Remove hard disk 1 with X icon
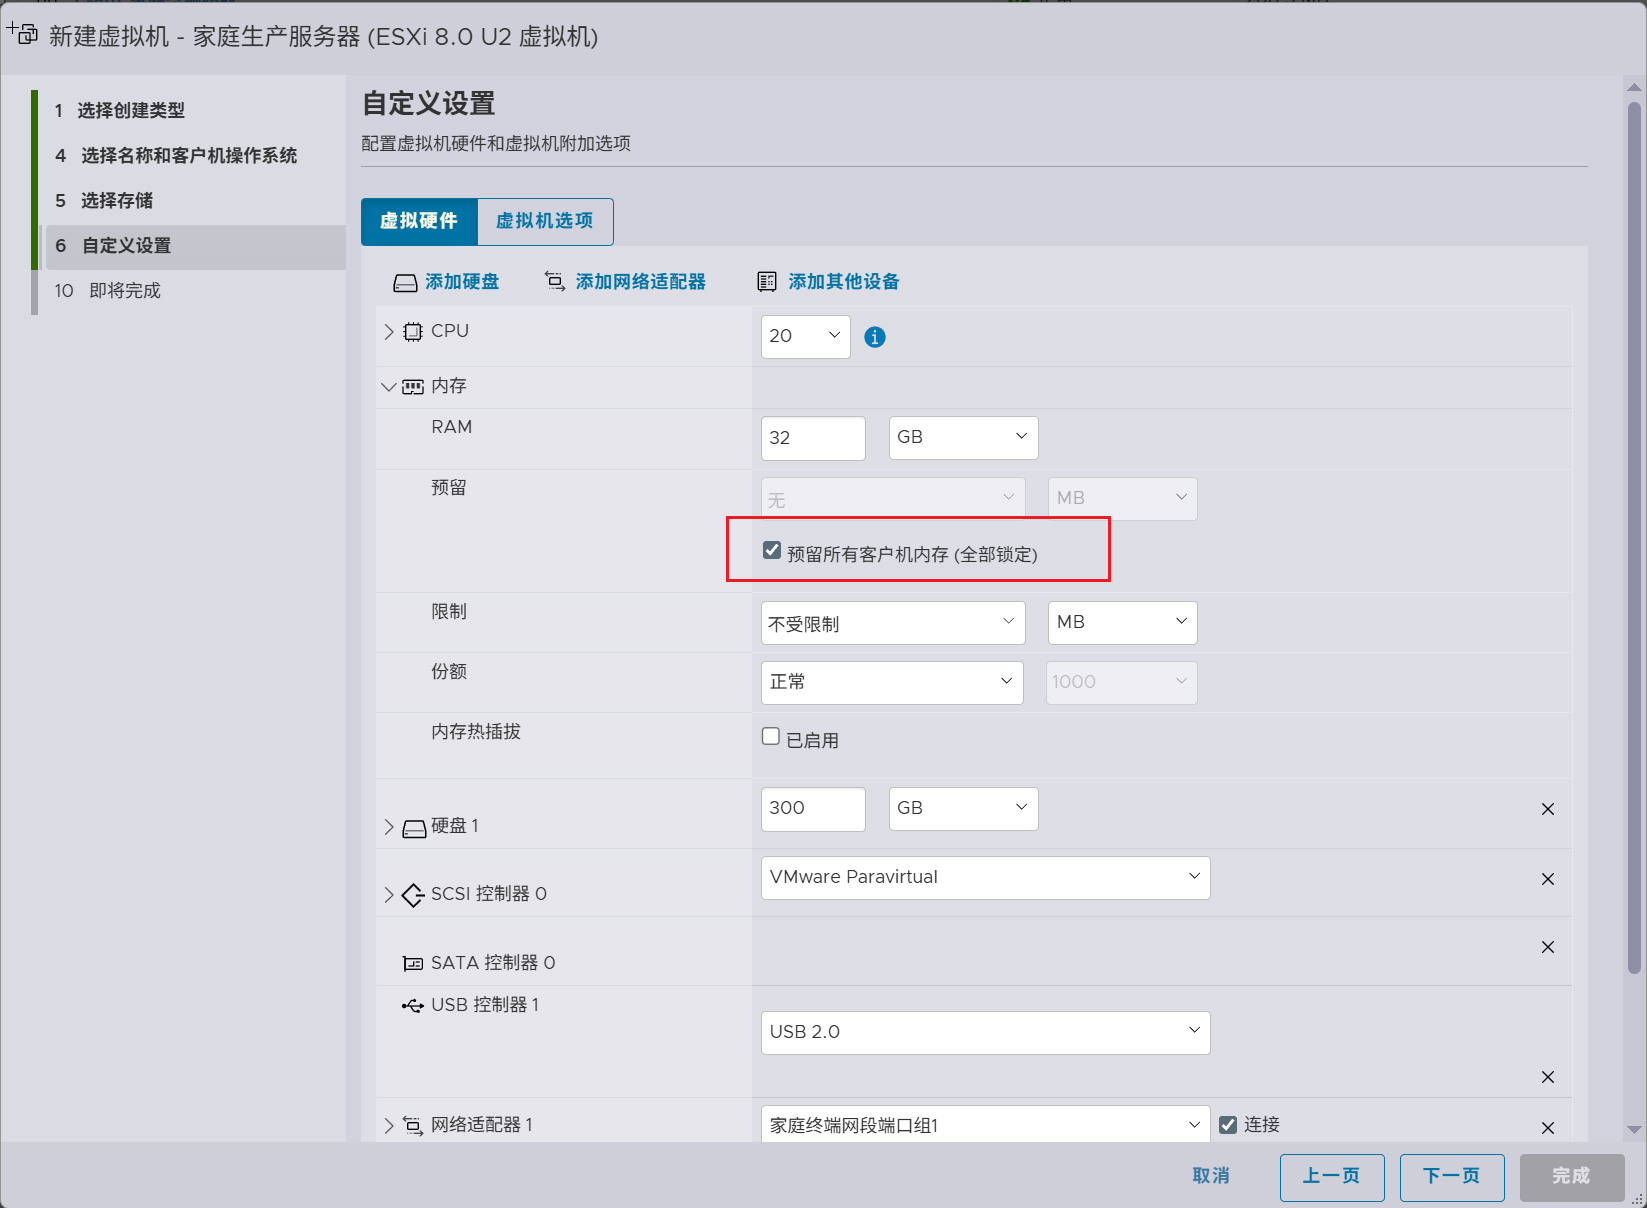Image resolution: width=1647 pixels, height=1208 pixels. 1547,809
